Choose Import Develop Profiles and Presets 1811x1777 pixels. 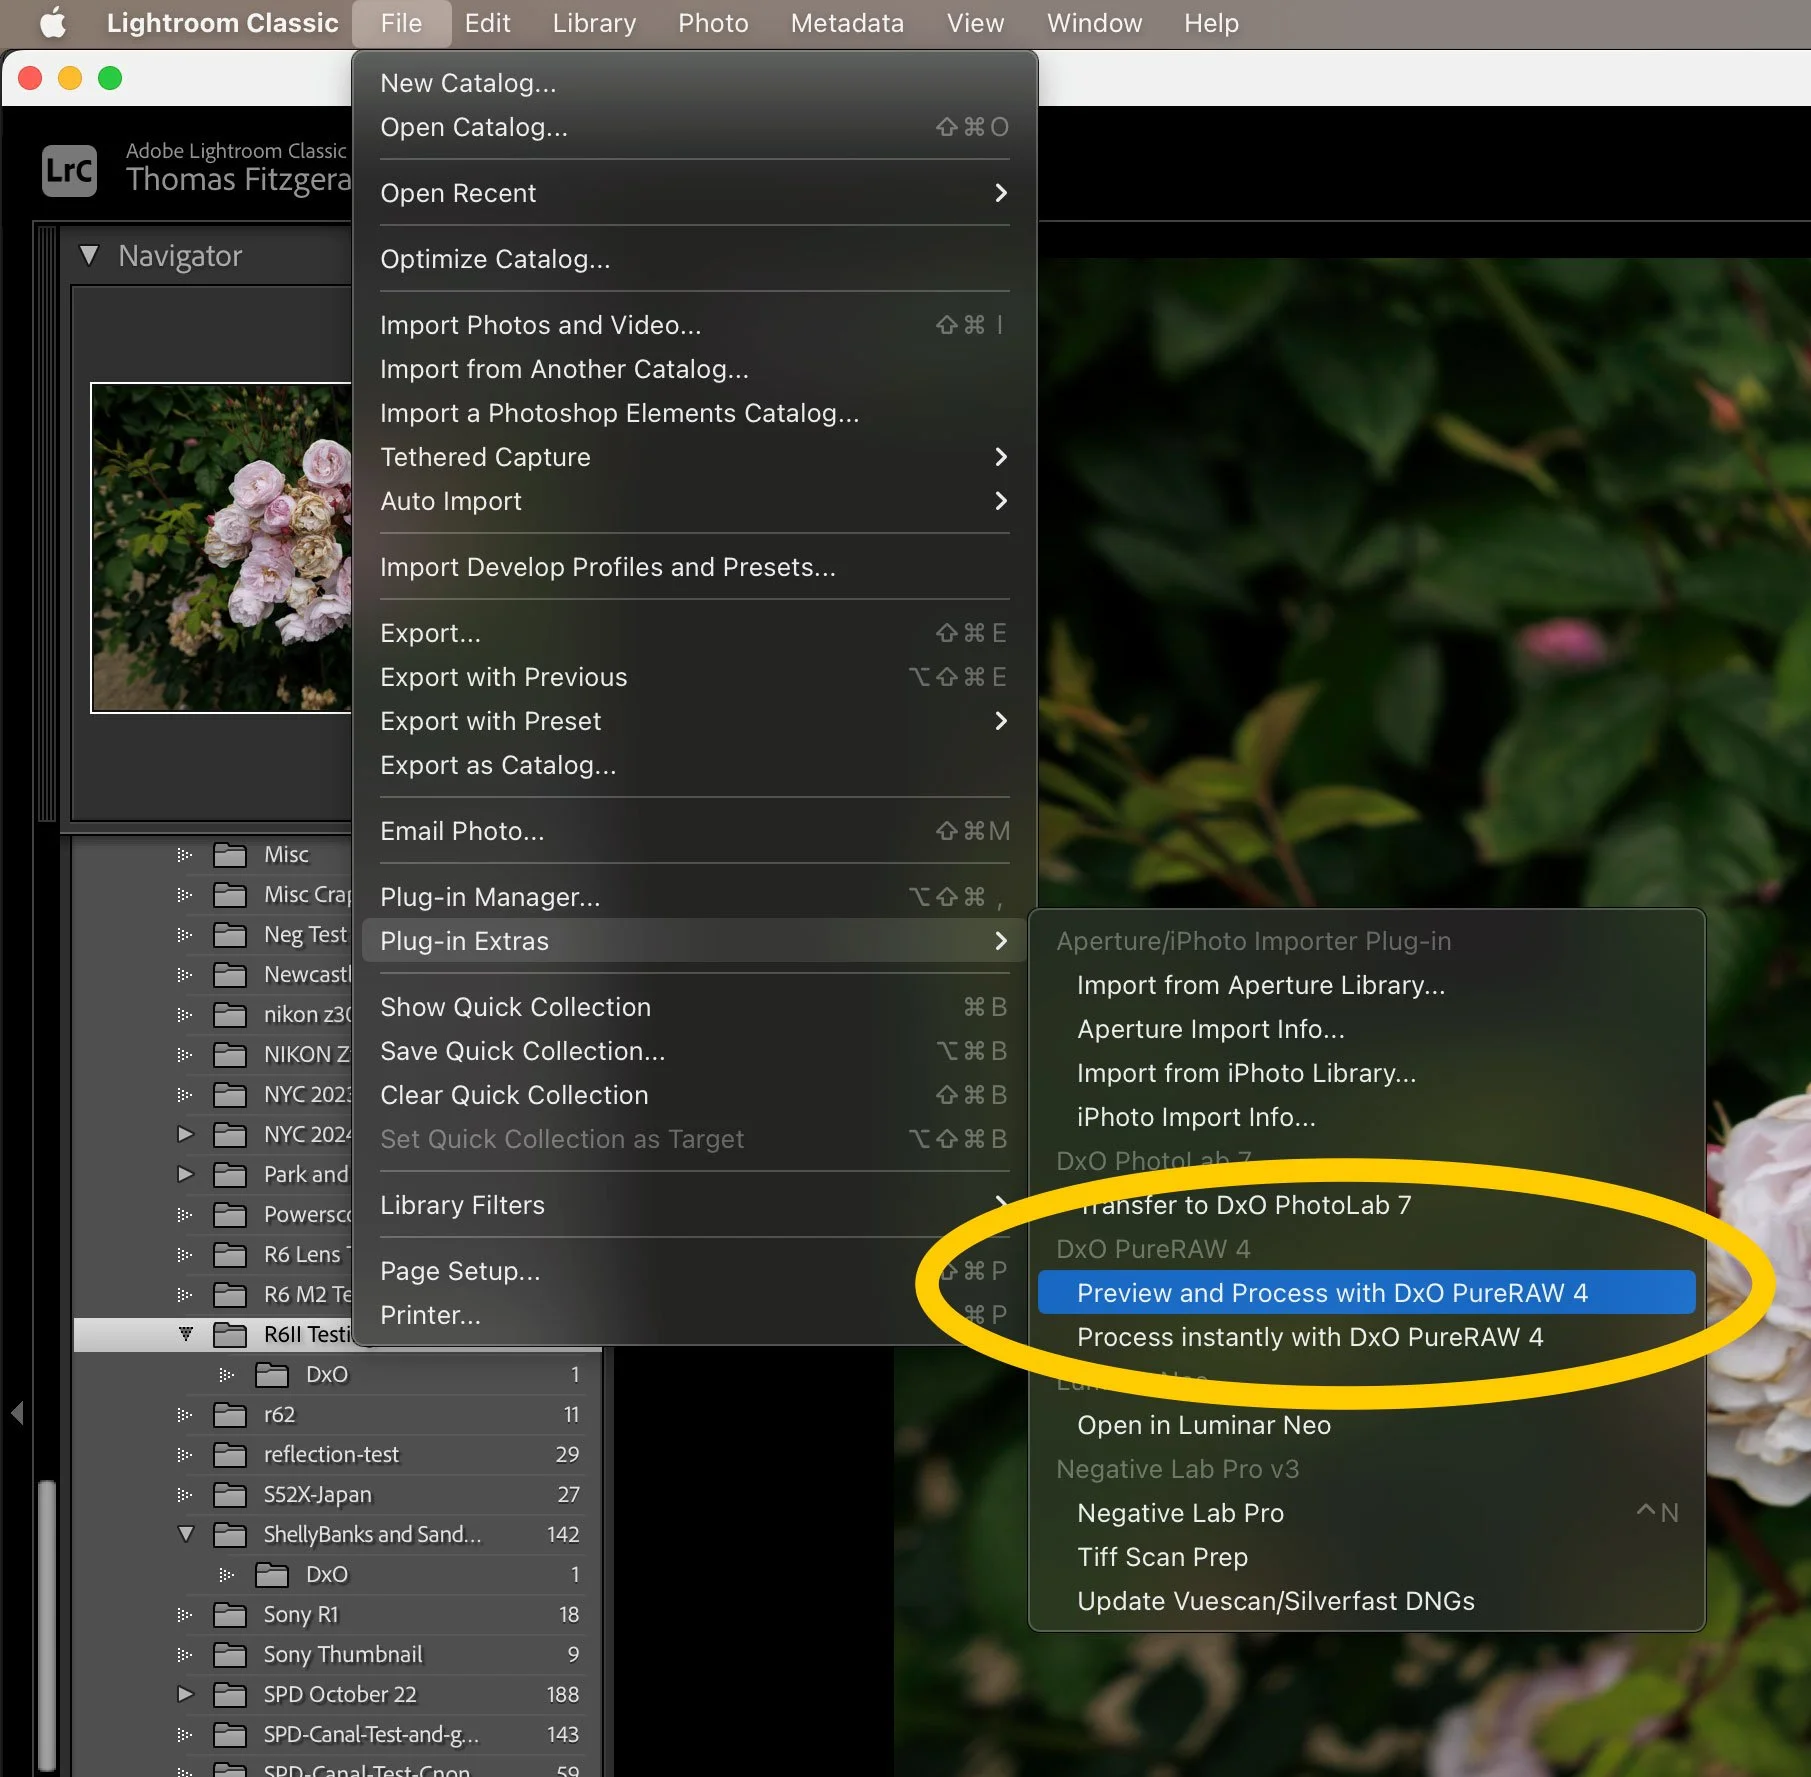point(694,567)
